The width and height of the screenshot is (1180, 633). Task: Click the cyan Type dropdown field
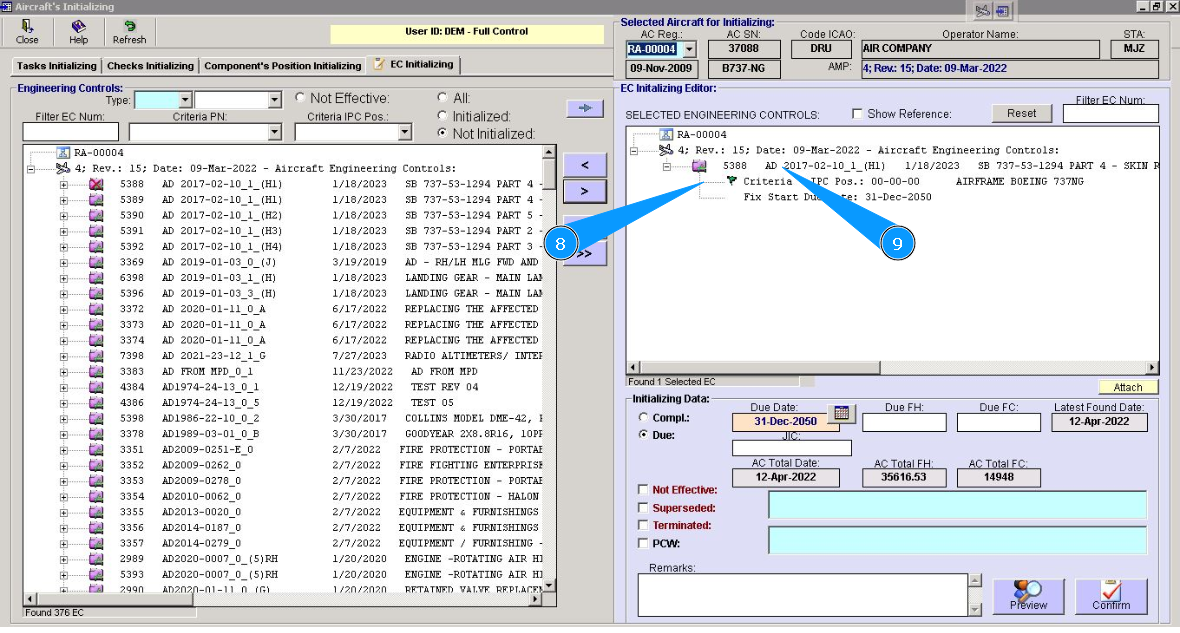point(155,100)
